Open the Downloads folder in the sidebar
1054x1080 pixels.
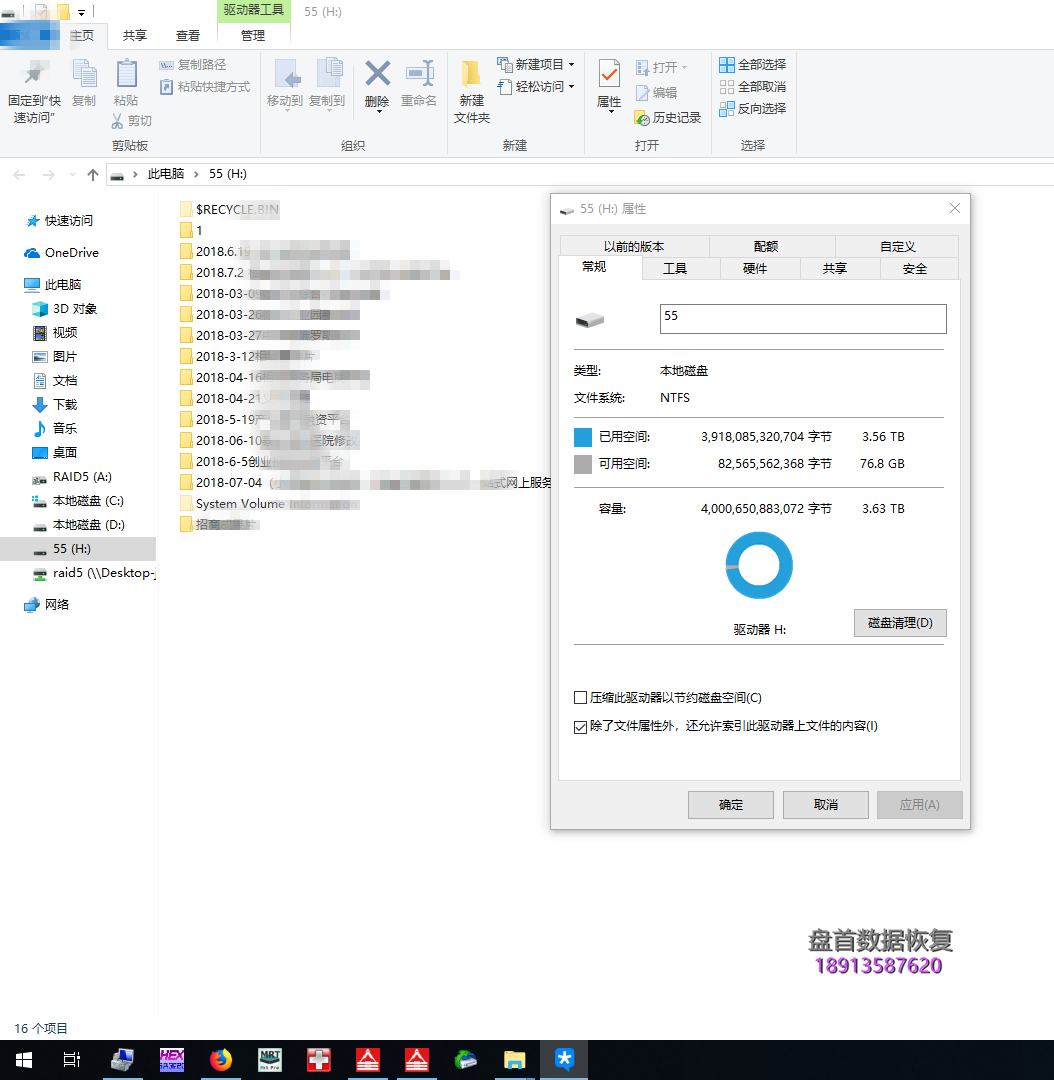point(55,404)
